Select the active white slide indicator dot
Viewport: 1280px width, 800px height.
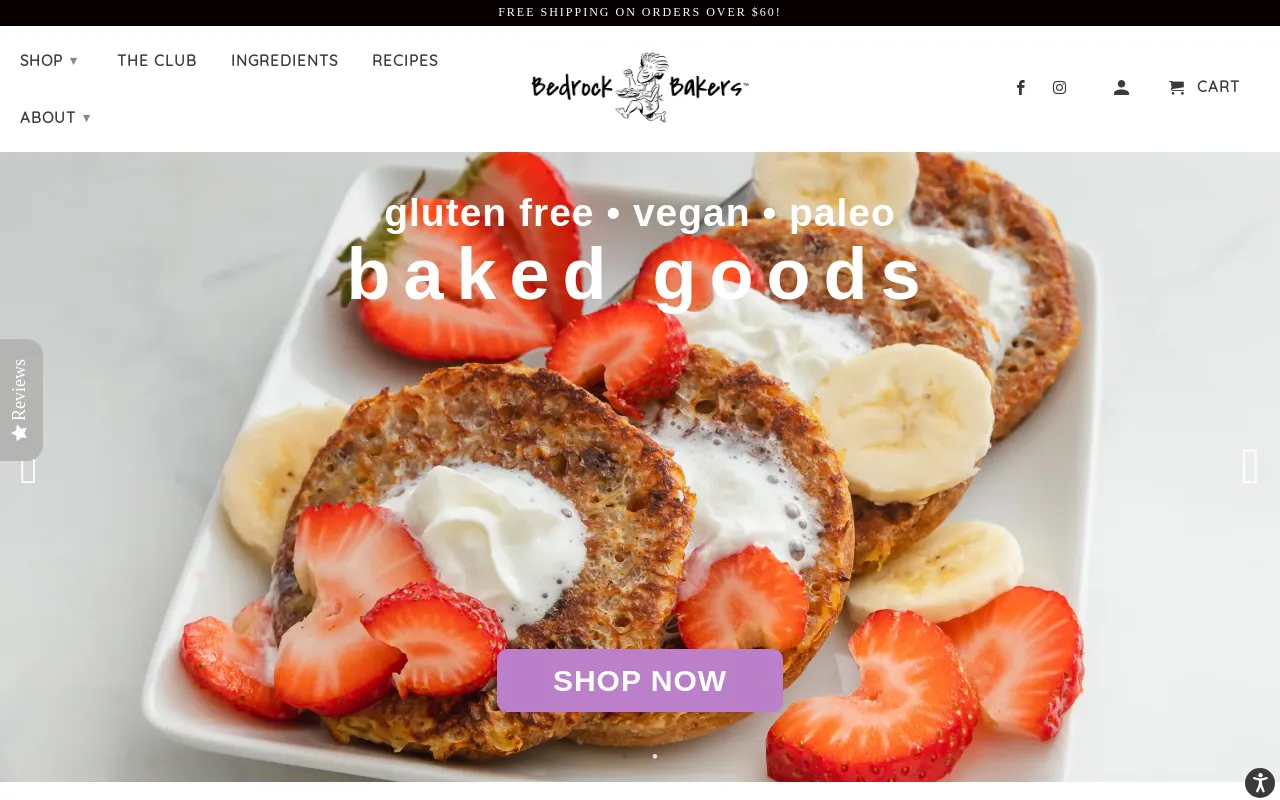point(655,756)
